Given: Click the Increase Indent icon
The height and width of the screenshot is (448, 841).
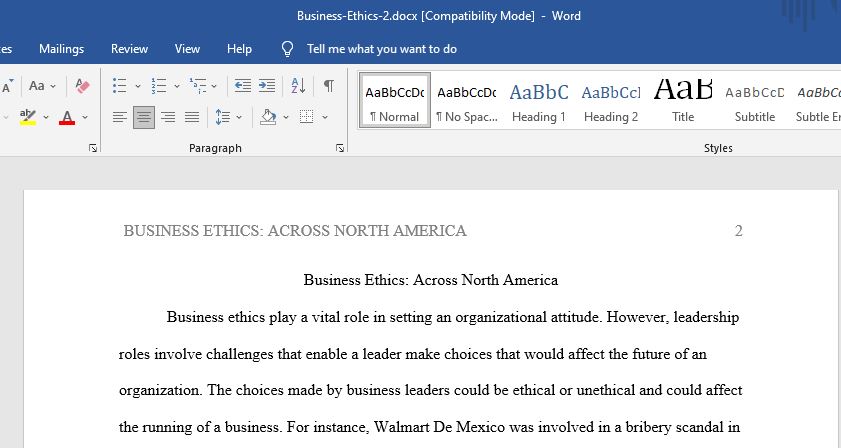Looking at the screenshot, I should pyautogui.click(x=267, y=86).
